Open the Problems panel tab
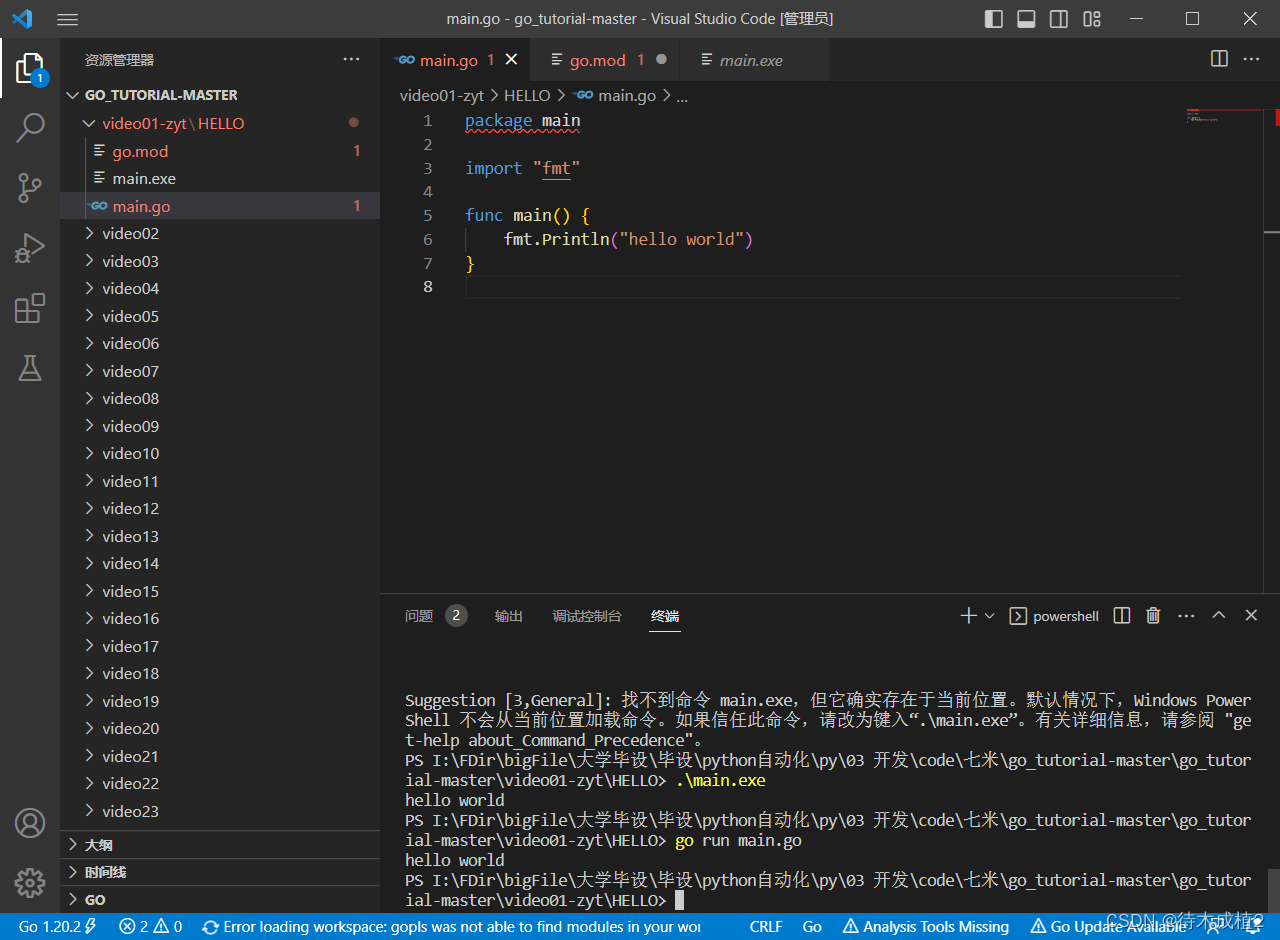Screen dimensions: 1280x940 435,616
